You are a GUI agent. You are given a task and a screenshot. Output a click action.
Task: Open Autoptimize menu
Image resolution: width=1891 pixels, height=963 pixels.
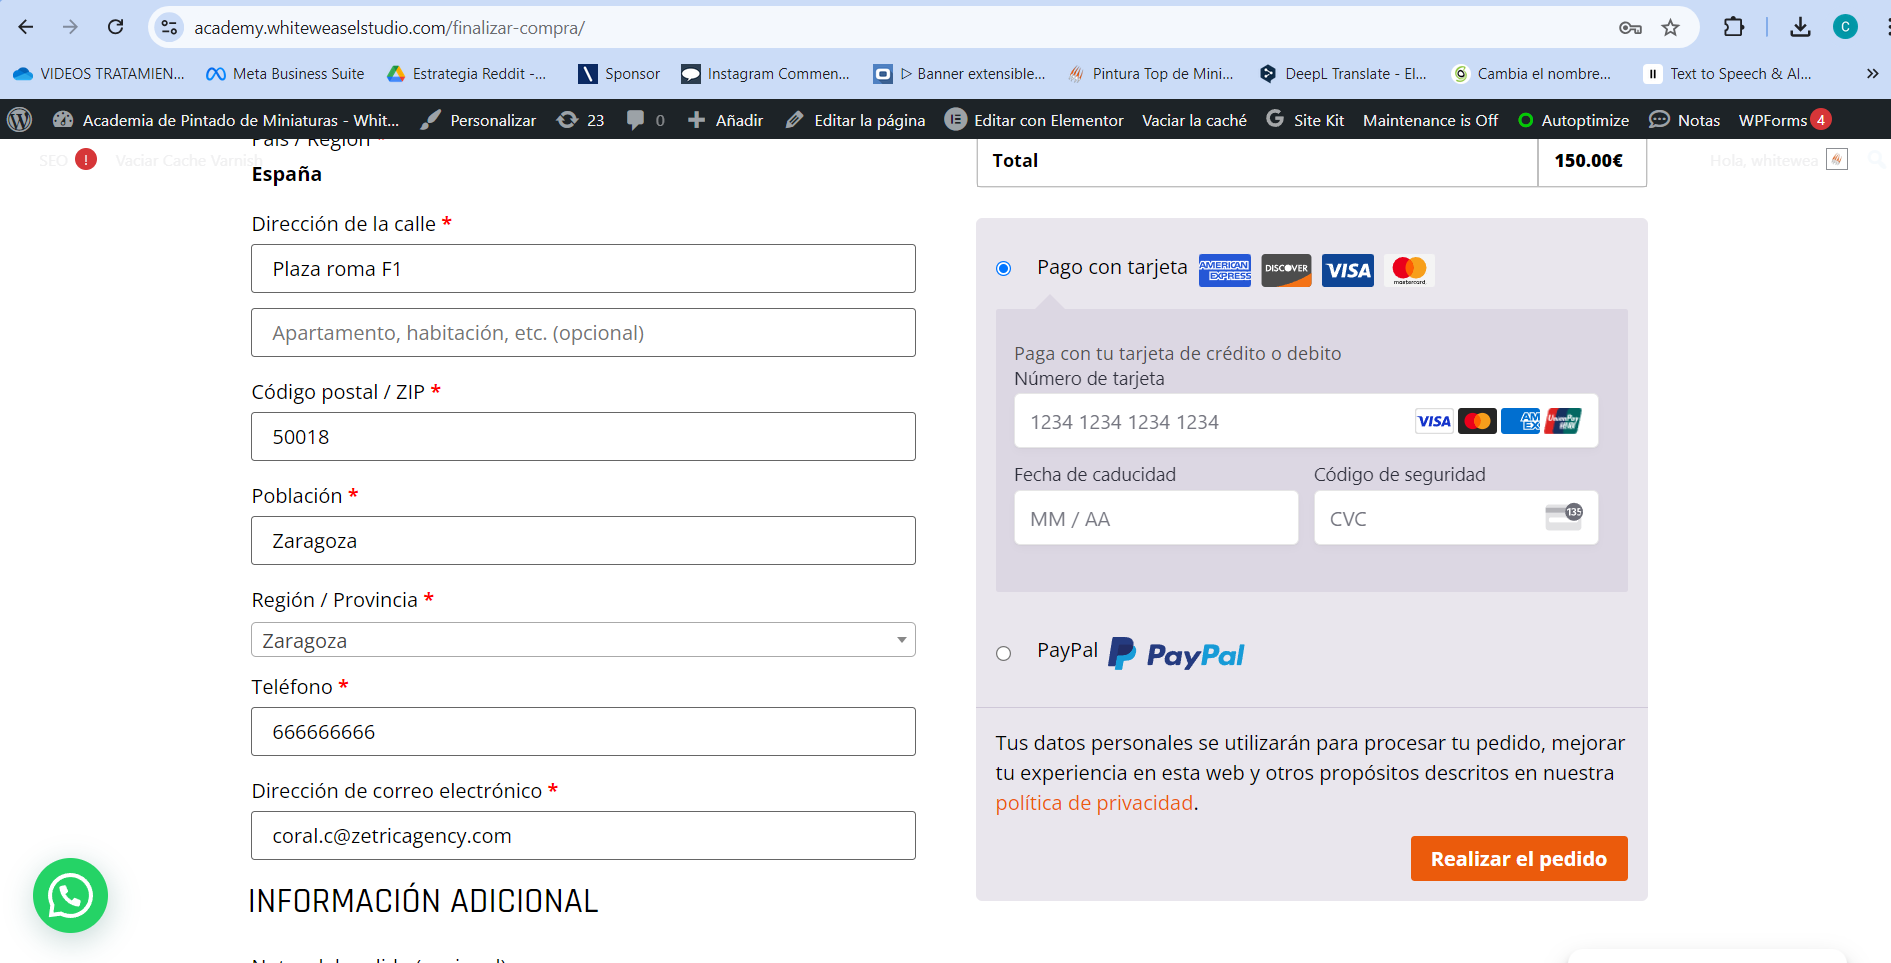click(1573, 120)
